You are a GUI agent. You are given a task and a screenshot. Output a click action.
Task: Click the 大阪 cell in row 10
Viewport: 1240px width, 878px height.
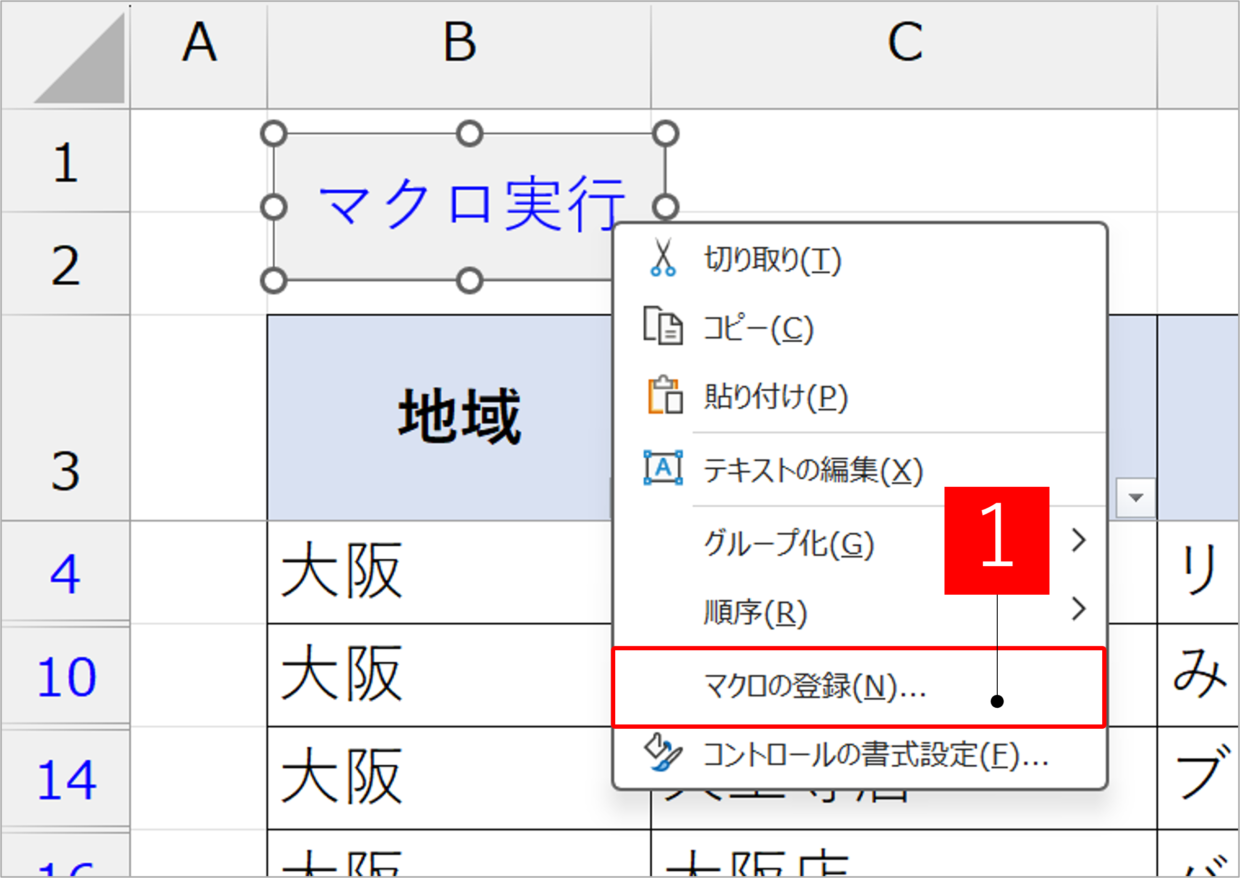click(459, 676)
